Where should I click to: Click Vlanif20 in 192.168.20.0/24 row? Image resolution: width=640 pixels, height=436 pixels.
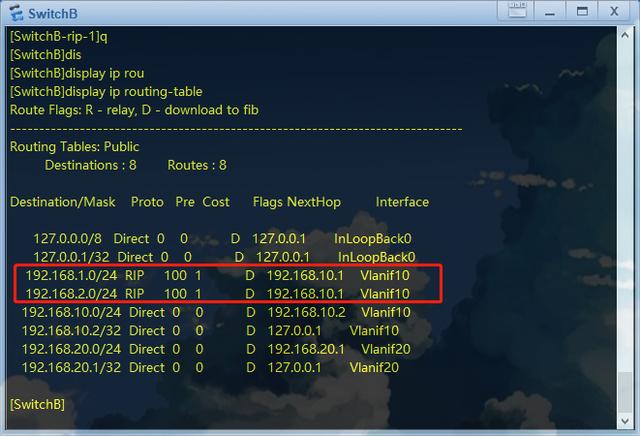[x=386, y=349]
